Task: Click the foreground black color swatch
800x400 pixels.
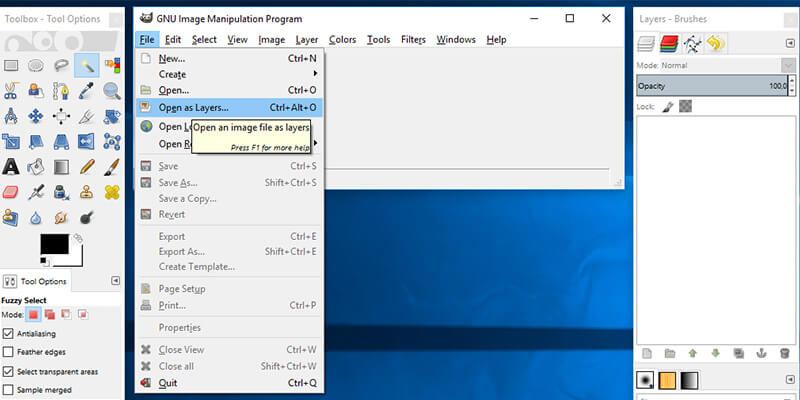Action: tap(54, 244)
